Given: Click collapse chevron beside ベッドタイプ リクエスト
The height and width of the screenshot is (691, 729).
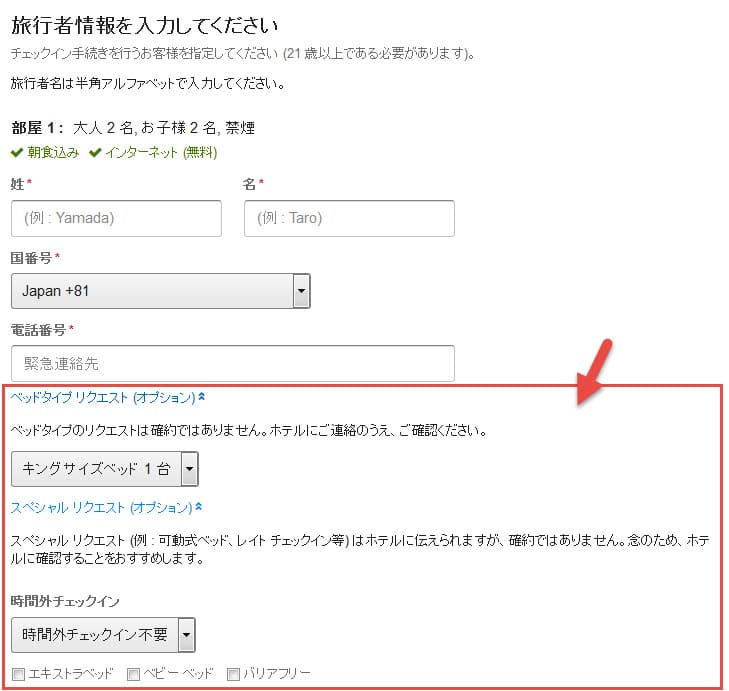Looking at the screenshot, I should [202, 397].
